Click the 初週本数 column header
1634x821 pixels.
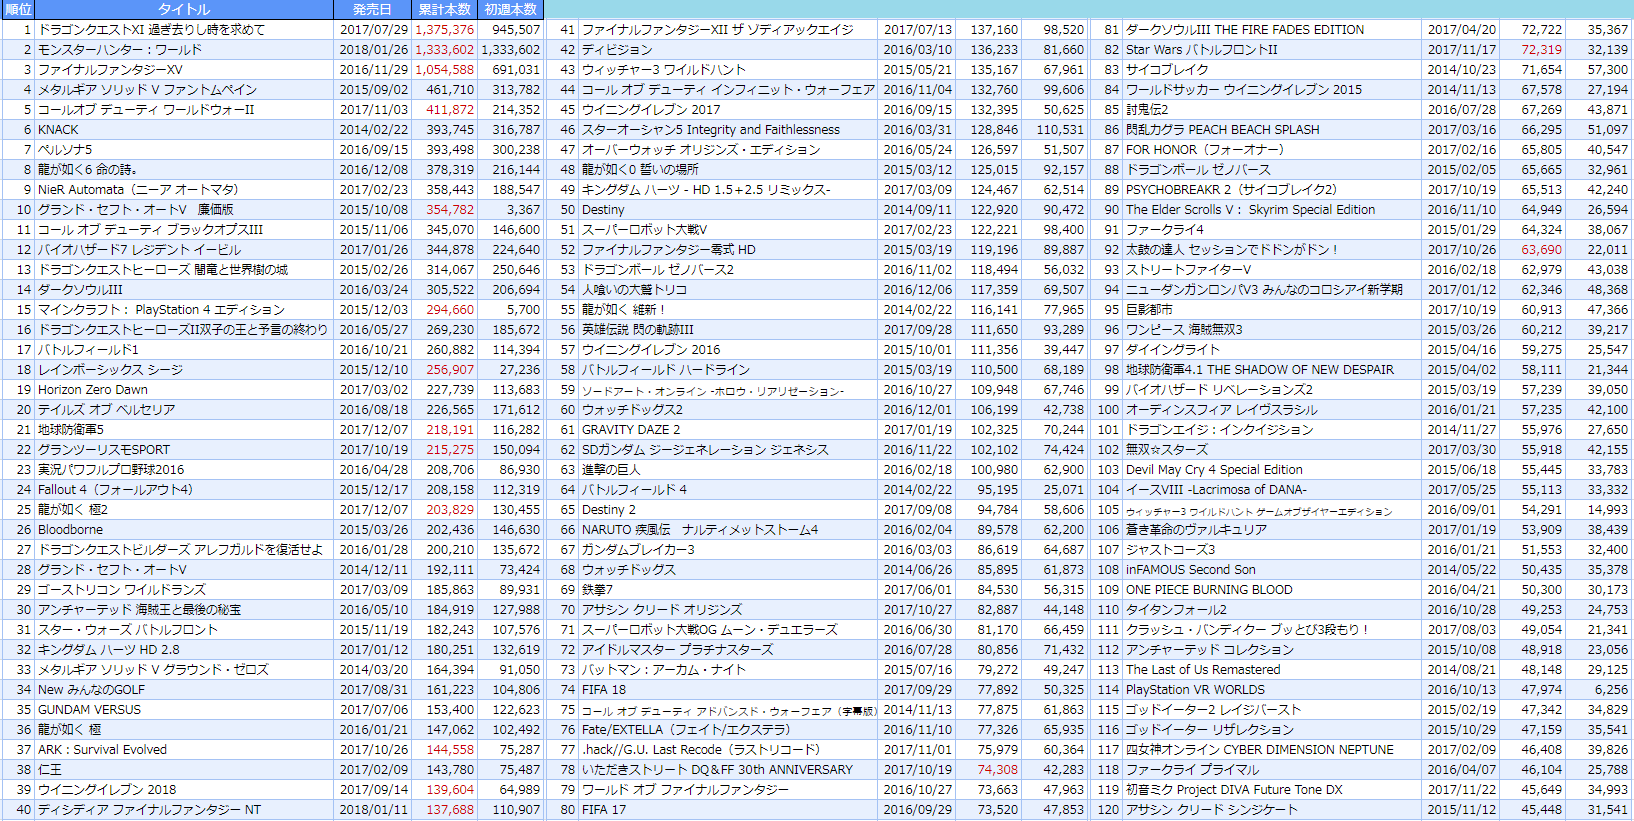[x=510, y=9]
